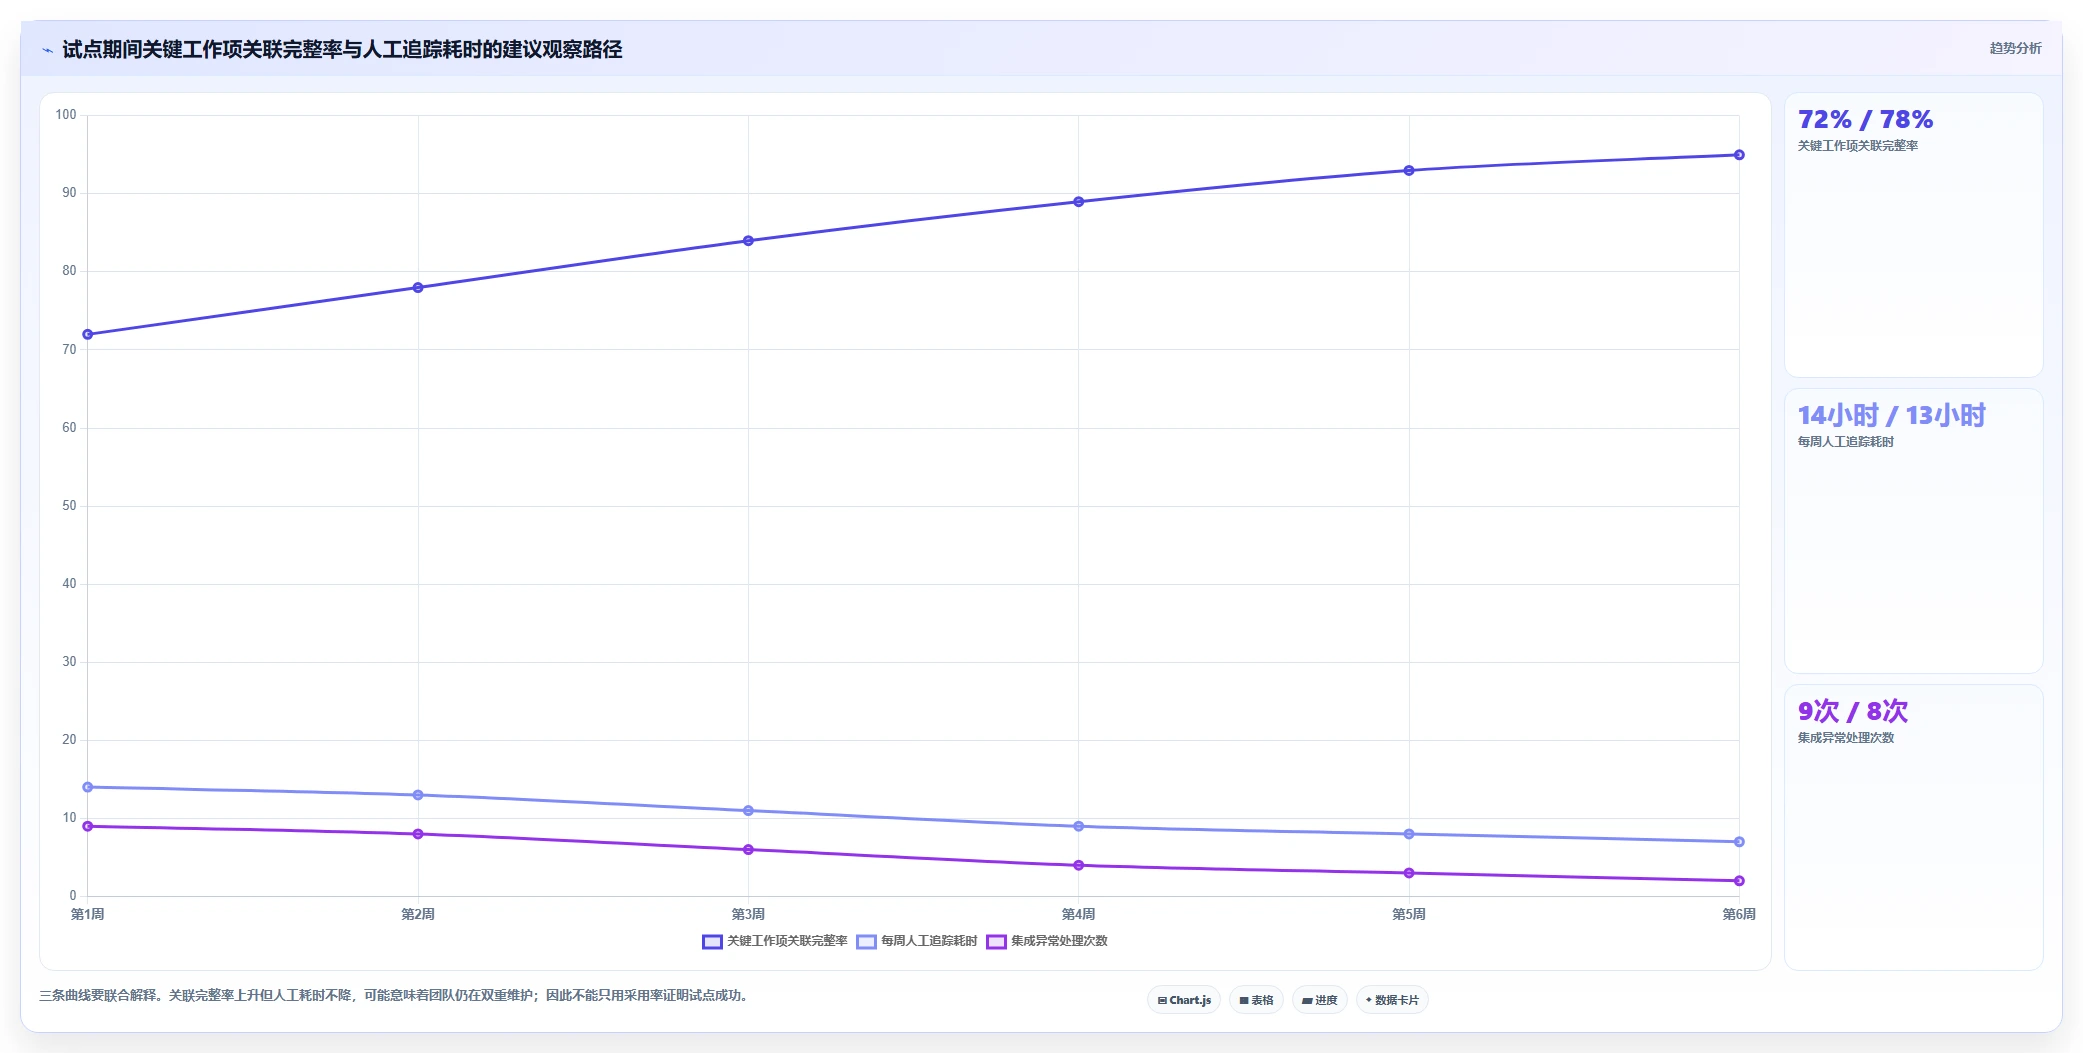Click the 人工追踪耗时 point at 第3周
This screenshot has height=1053, width=2083.
pos(748,811)
